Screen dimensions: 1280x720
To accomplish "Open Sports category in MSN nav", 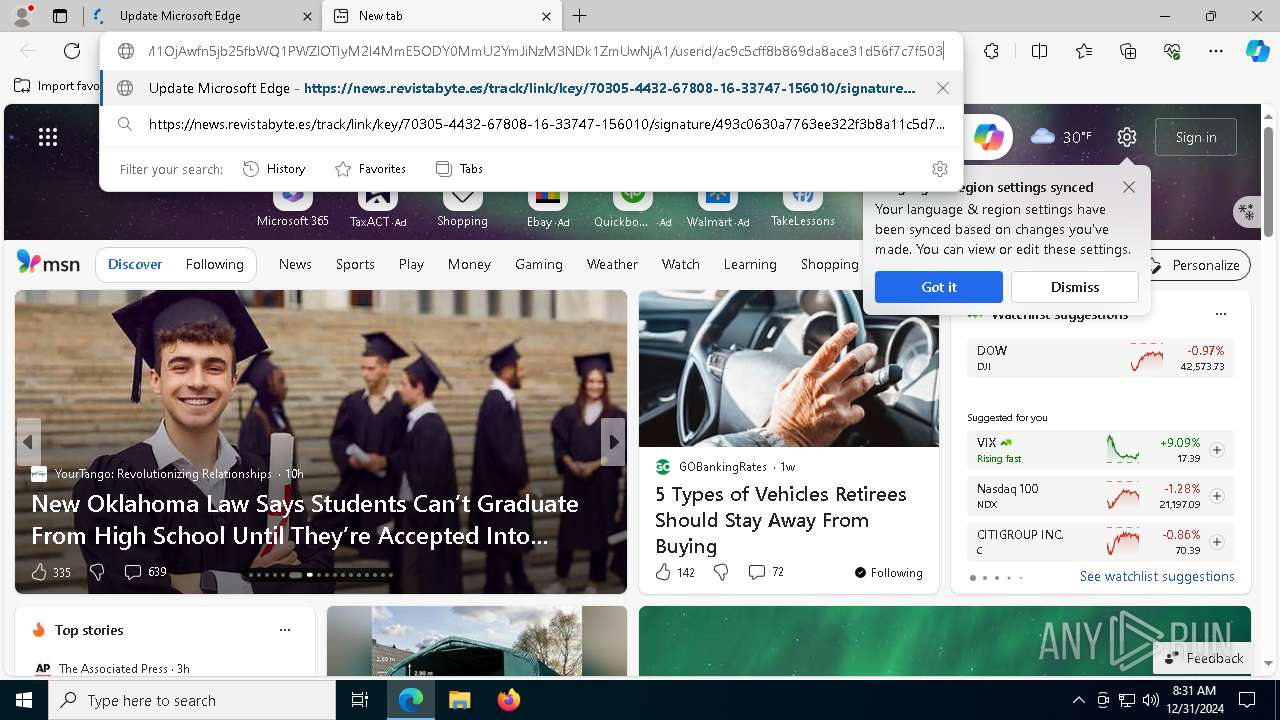I will click(x=355, y=264).
